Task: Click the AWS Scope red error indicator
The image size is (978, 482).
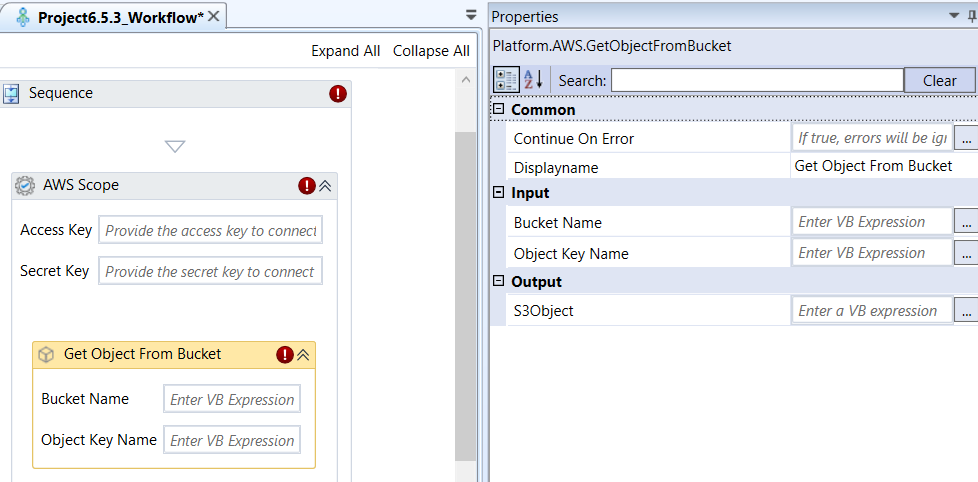Action: (307, 185)
